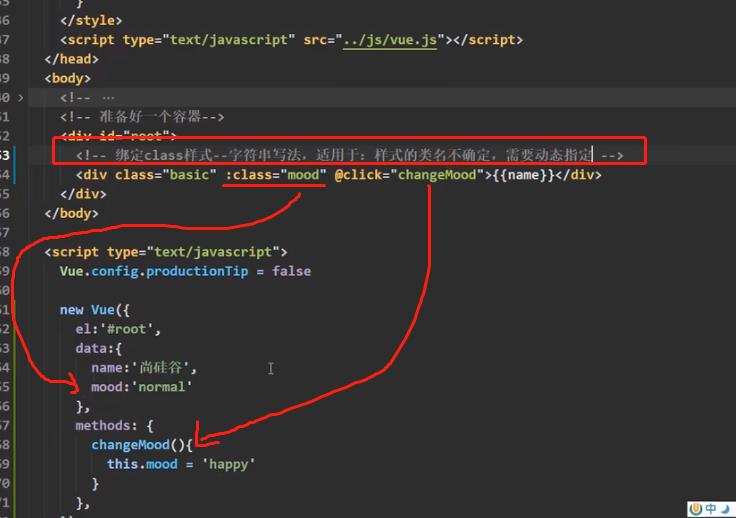Viewport: 736px width, 518px height.
Task: Click the 'changeMood(){' method definition
Action: click(142, 445)
